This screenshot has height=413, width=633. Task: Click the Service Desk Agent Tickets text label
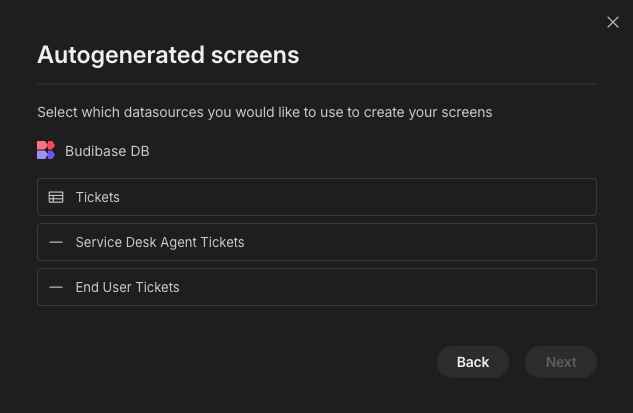[x=160, y=242]
